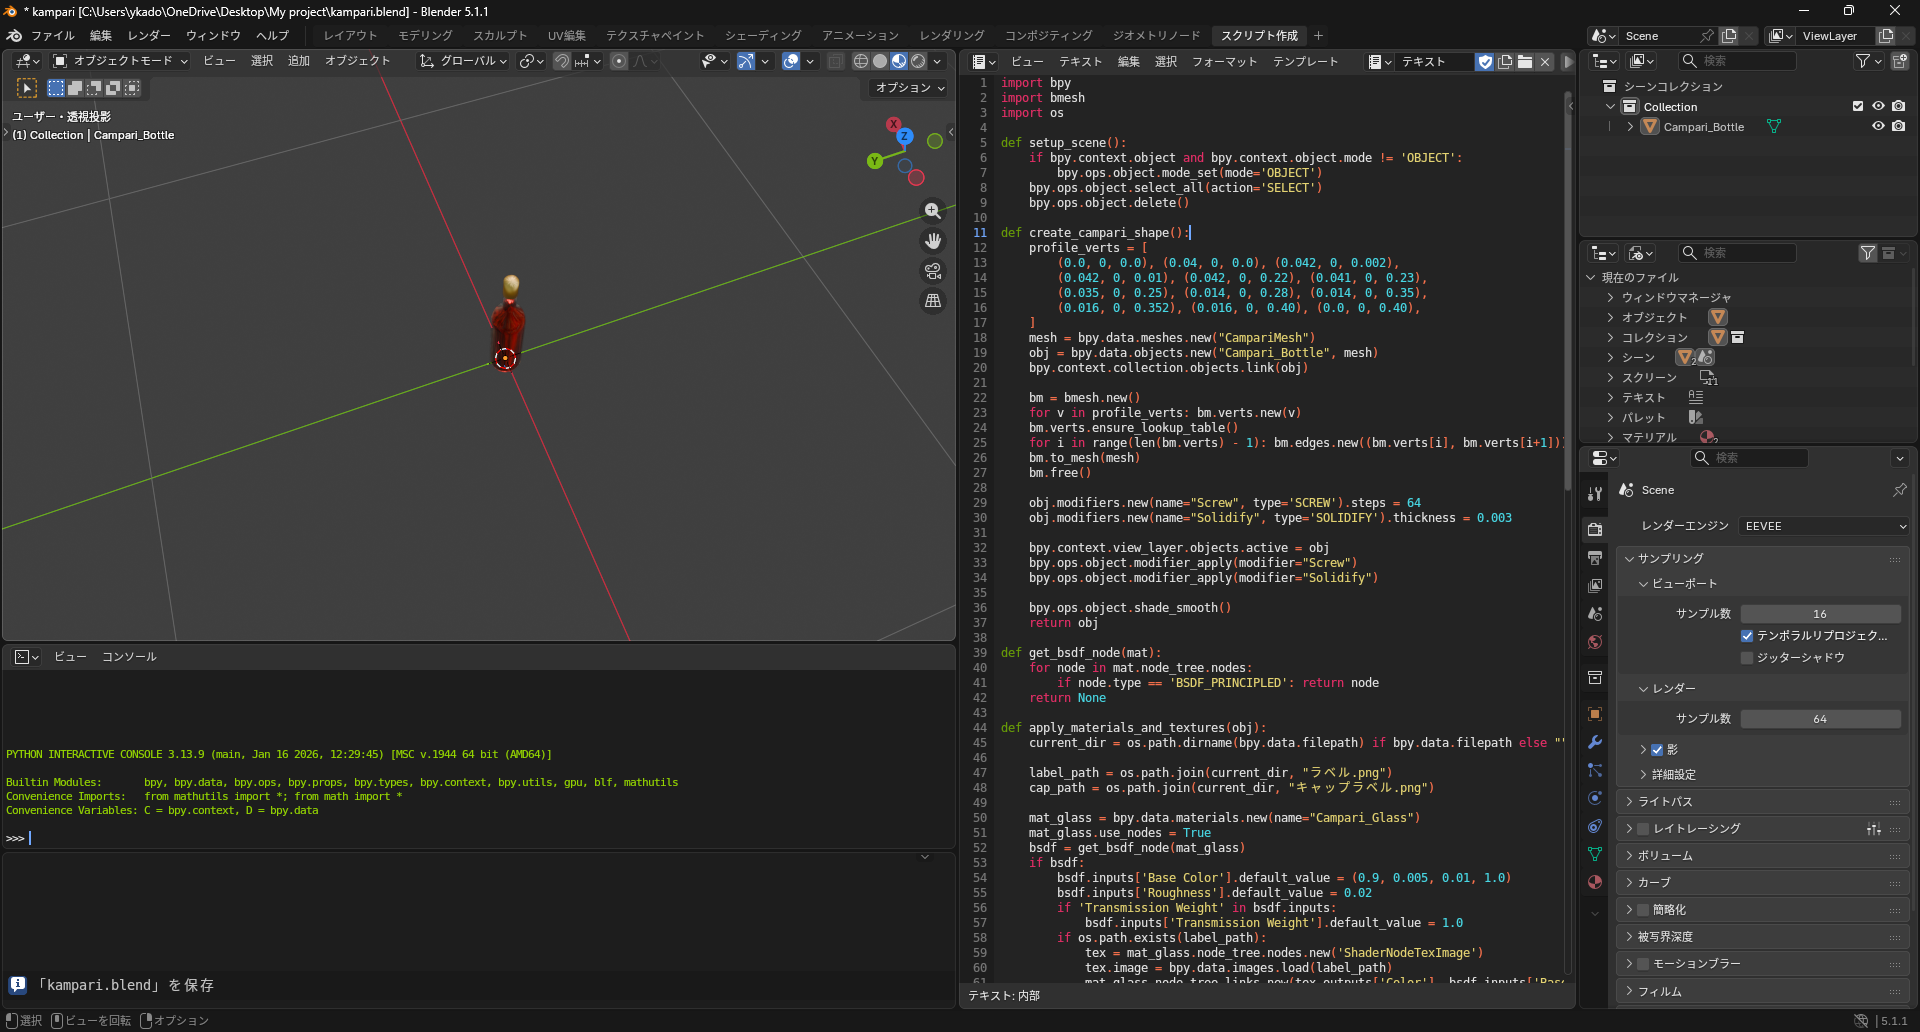Screen dimensions: 1920x1032
Task: Open Material properties tab icon
Action: point(1595,882)
